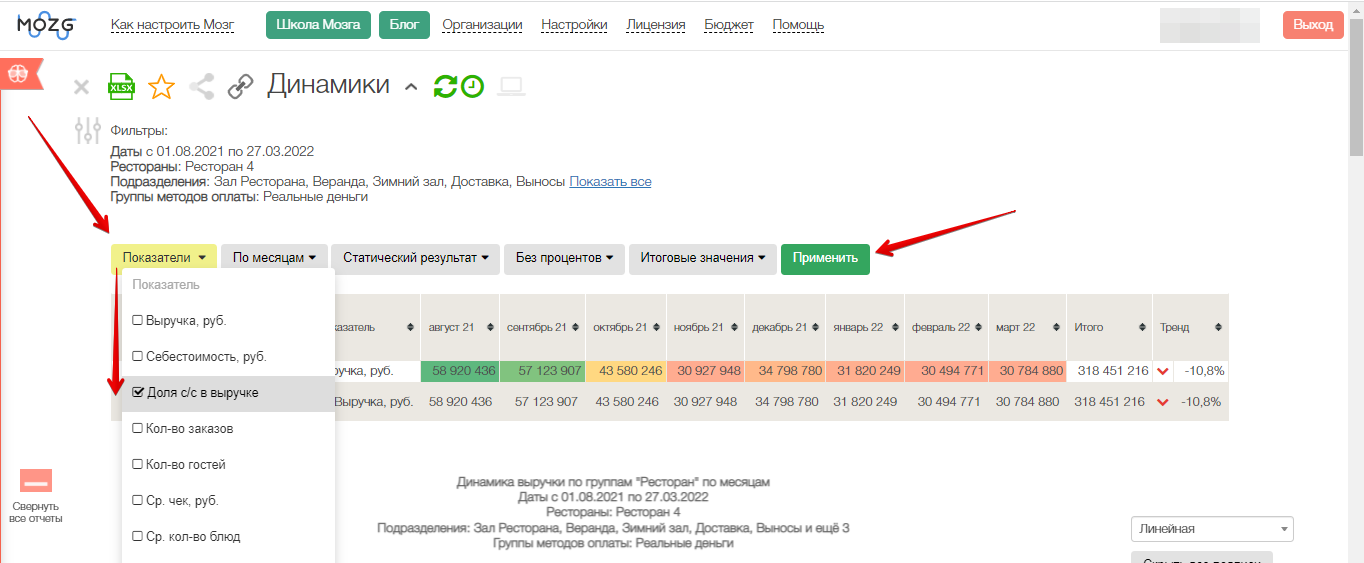
Task: Copy report link using chain icon
Action: (240, 87)
